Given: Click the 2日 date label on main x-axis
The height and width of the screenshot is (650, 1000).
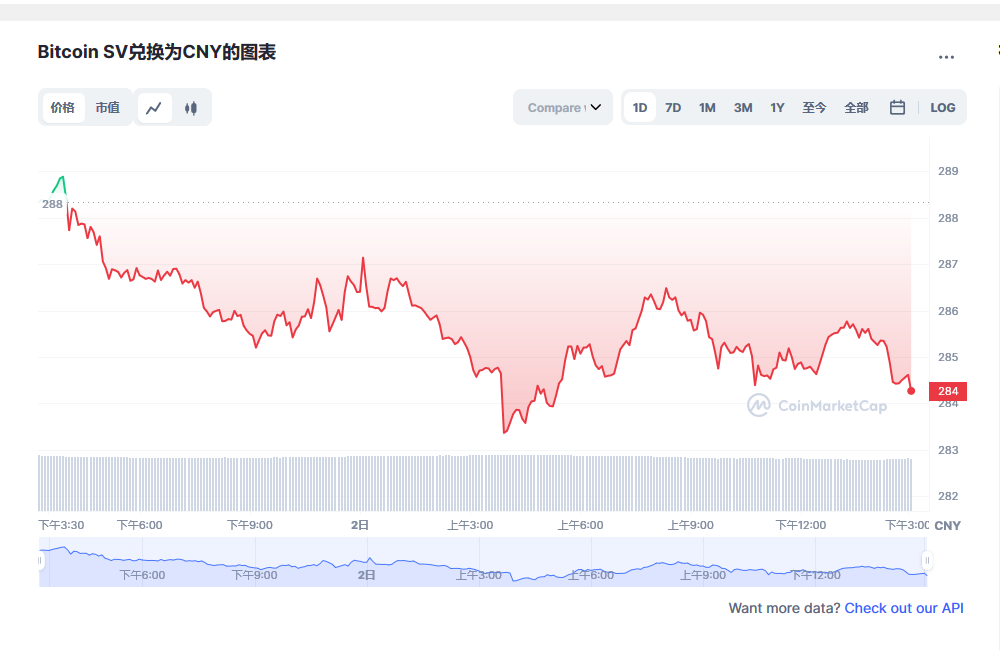Looking at the screenshot, I should point(360,525).
